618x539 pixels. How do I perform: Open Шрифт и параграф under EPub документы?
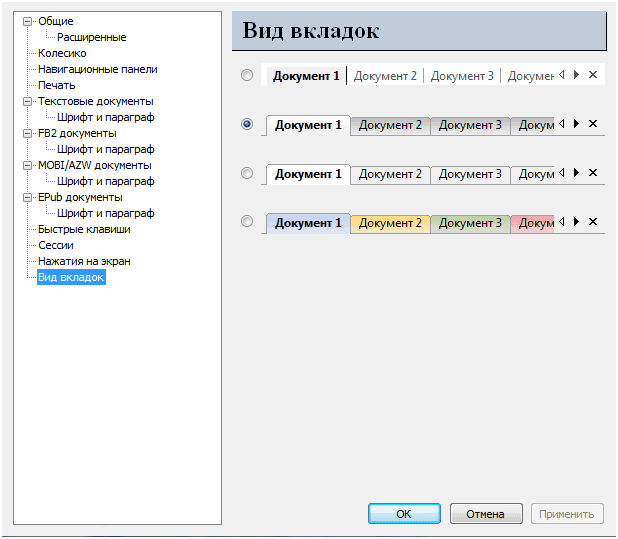pyautogui.click(x=106, y=213)
